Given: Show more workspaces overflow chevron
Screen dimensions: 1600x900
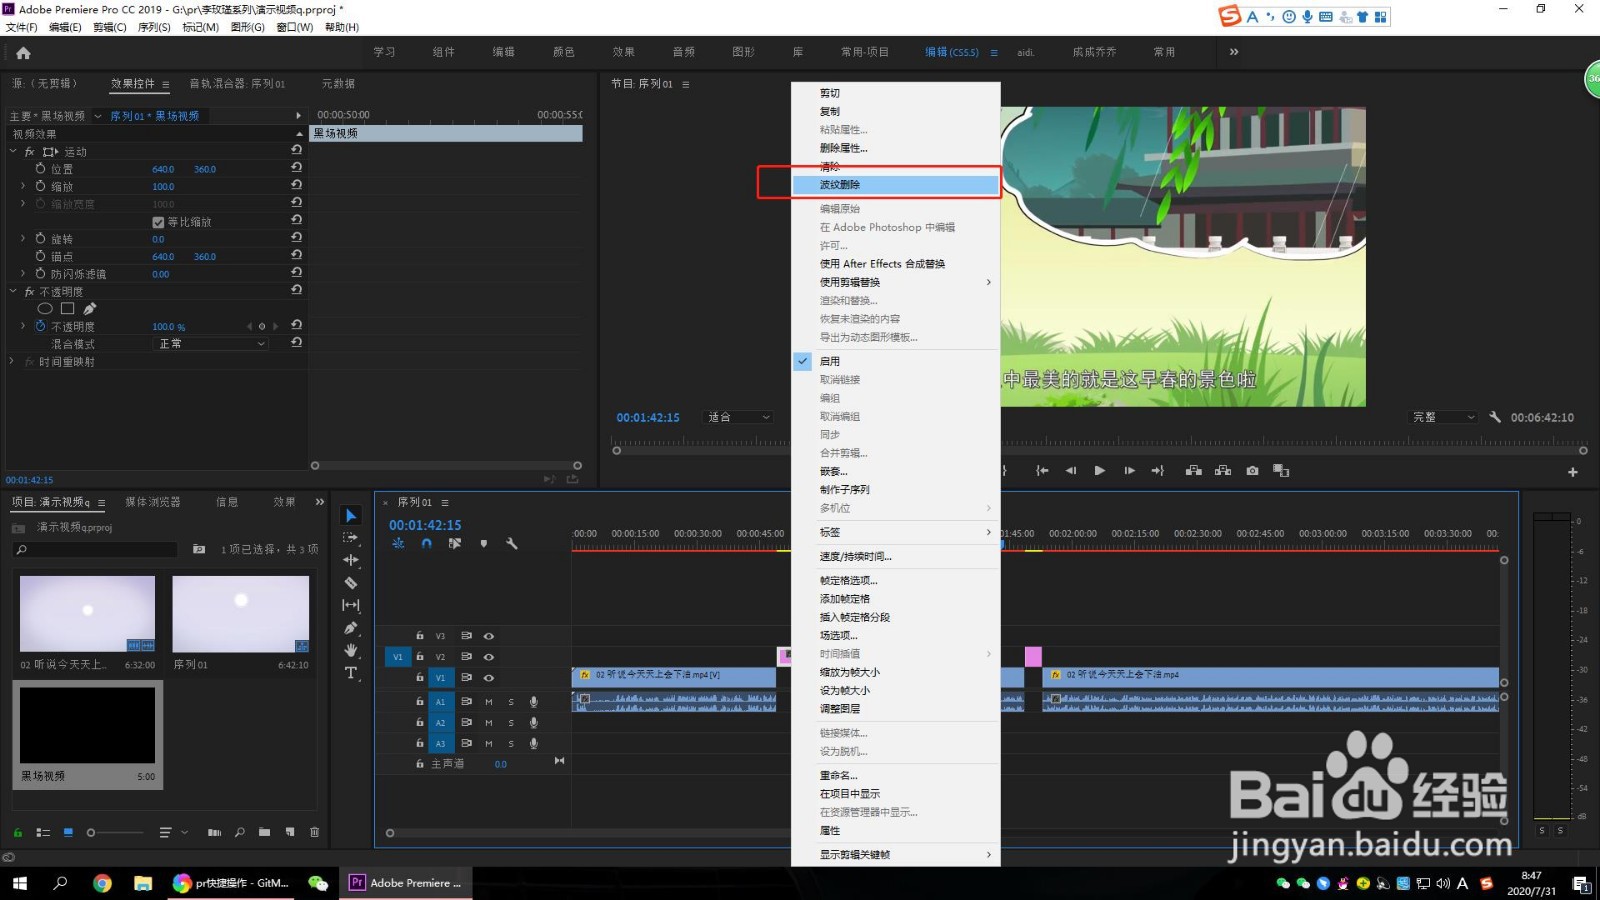Looking at the screenshot, I should point(1234,52).
